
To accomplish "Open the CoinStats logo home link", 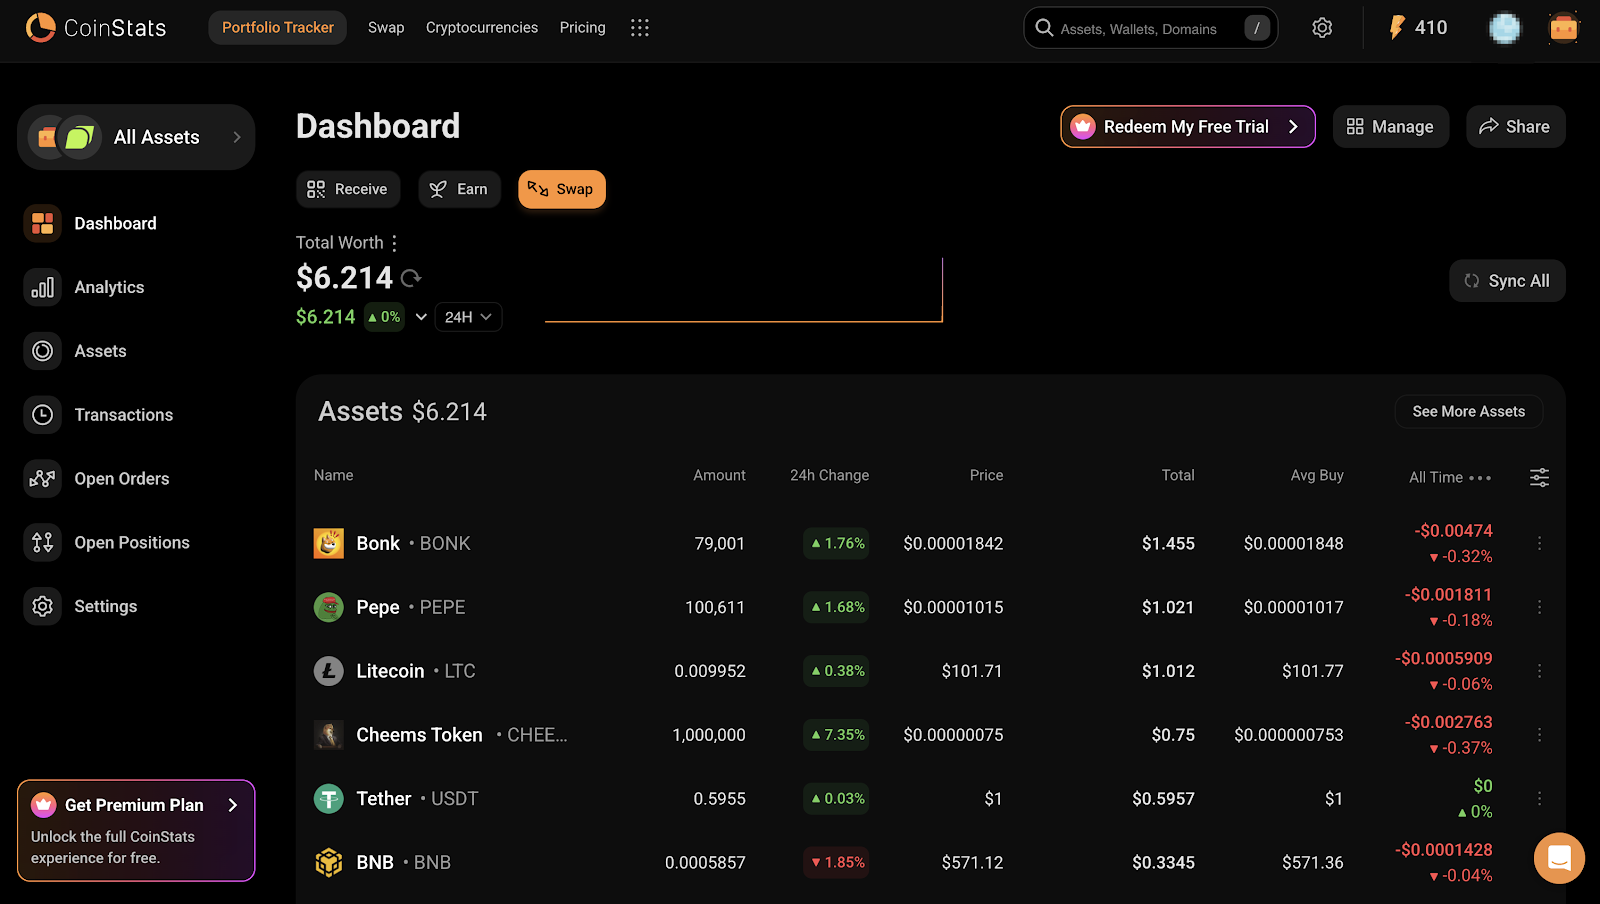I will [x=96, y=28].
